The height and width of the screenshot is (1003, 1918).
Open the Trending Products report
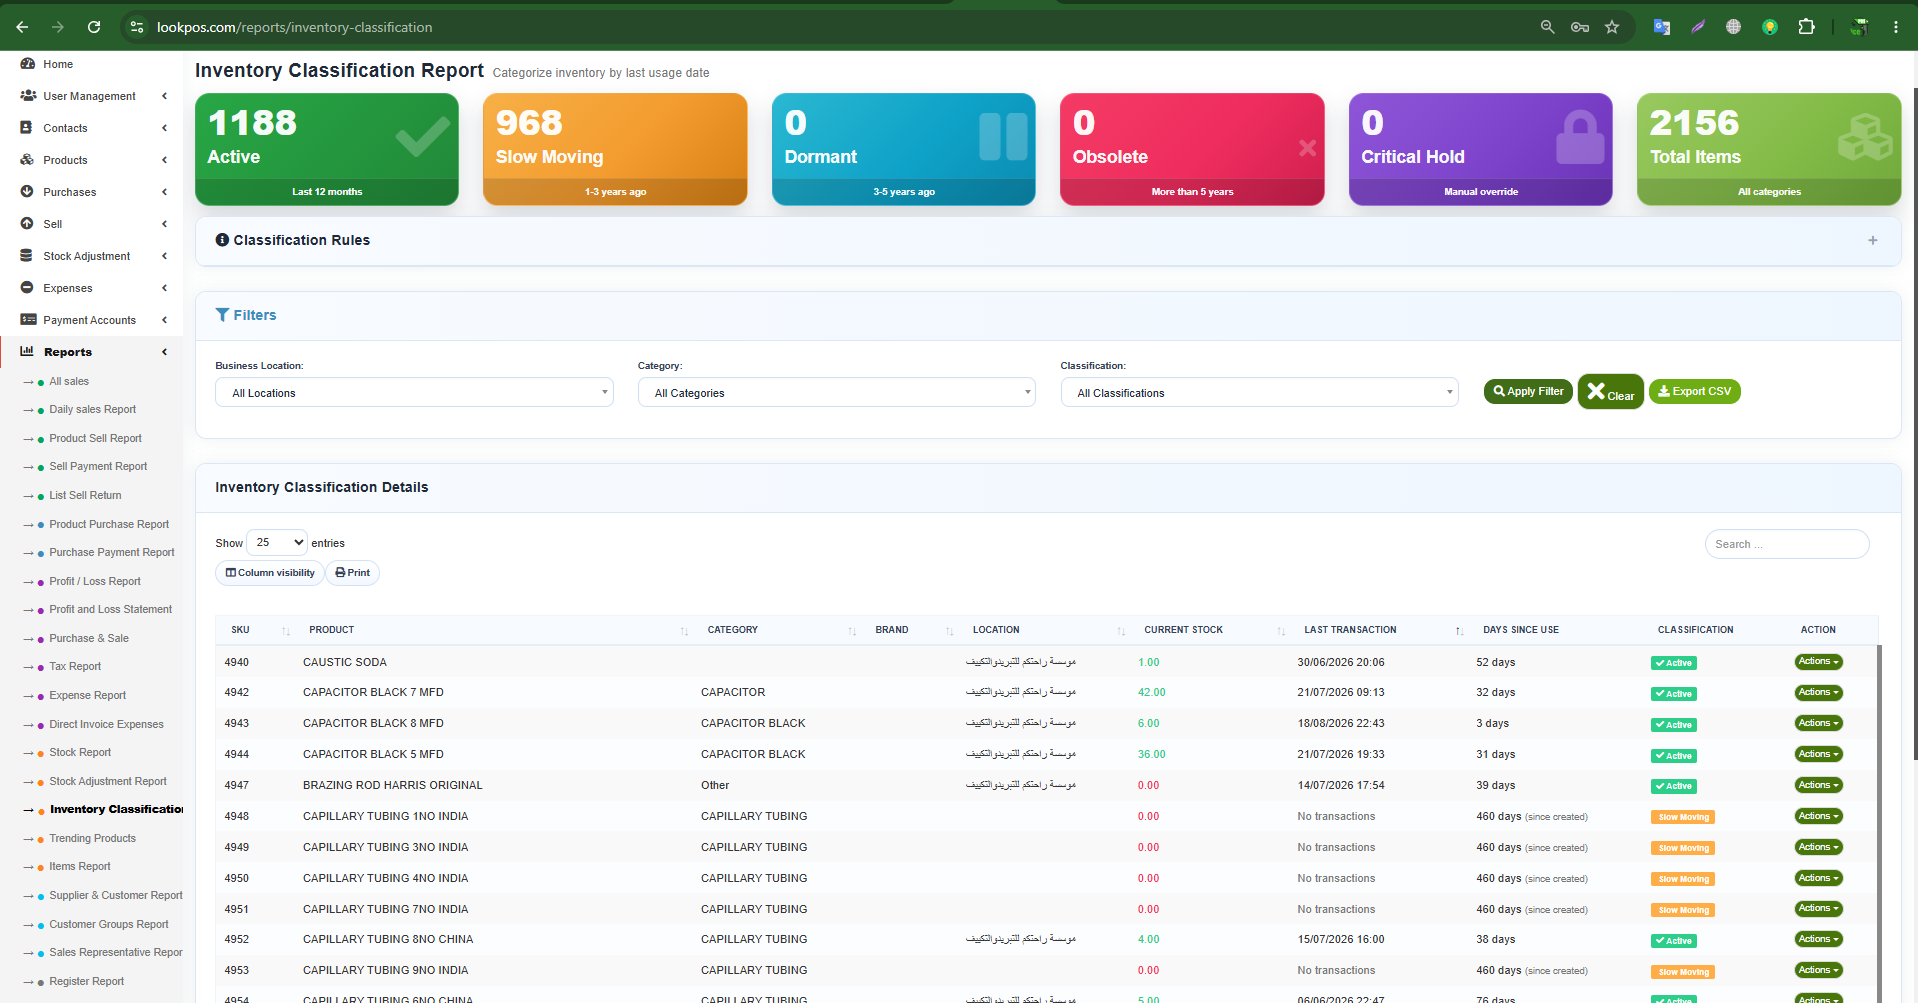tap(92, 839)
